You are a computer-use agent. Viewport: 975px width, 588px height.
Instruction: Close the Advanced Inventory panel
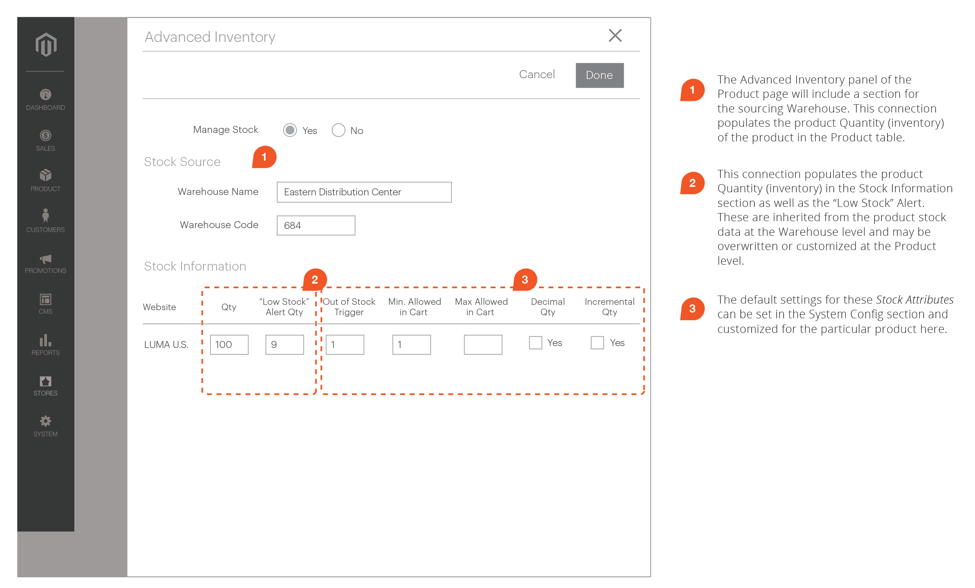pos(615,36)
